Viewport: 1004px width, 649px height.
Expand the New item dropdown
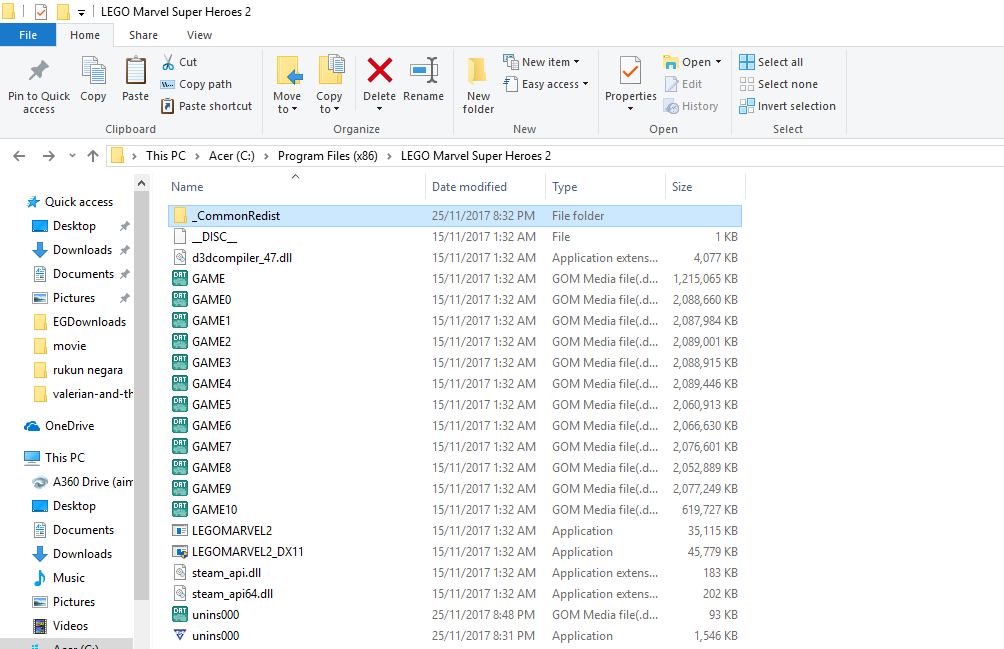tap(576, 62)
